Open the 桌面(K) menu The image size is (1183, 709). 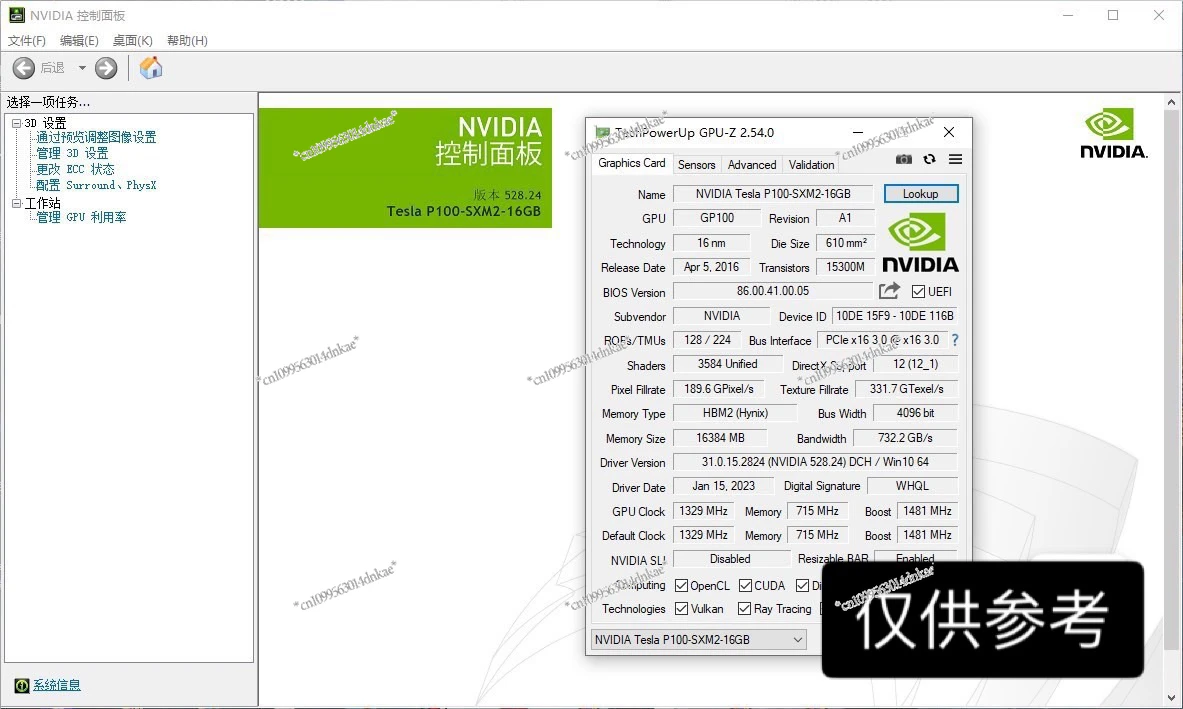pyautogui.click(x=133, y=41)
